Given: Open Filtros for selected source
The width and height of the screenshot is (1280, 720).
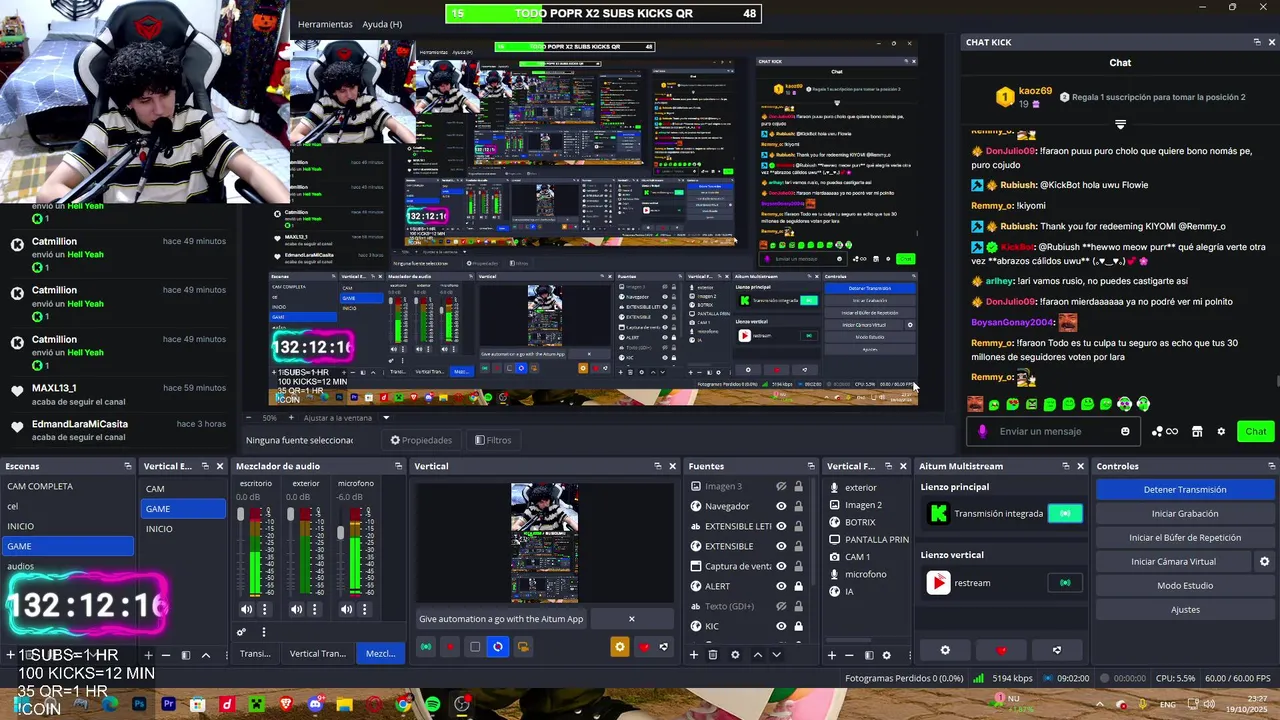Looking at the screenshot, I should (493, 440).
